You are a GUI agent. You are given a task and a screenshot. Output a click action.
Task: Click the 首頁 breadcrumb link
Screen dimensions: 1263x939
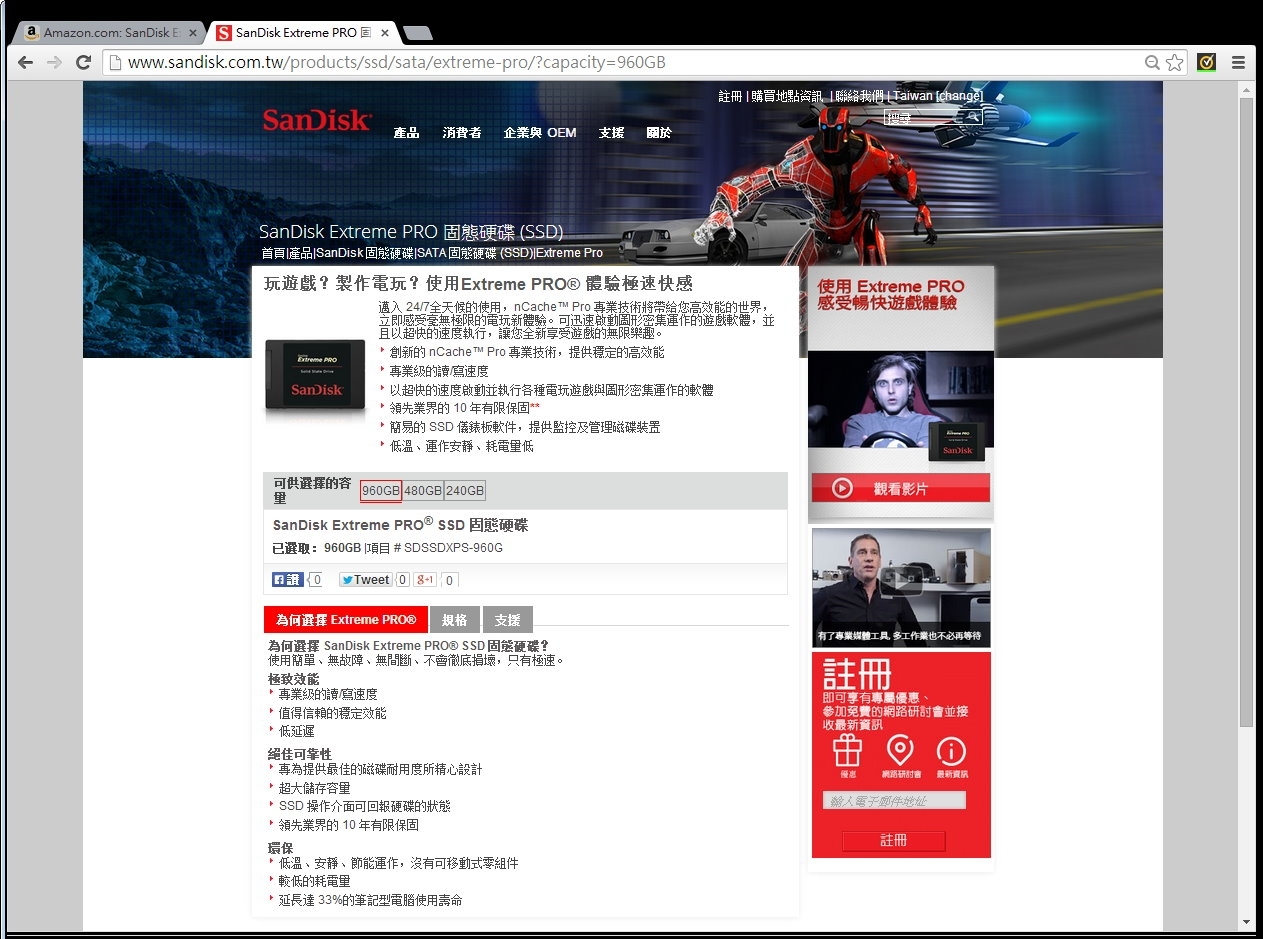coord(273,253)
